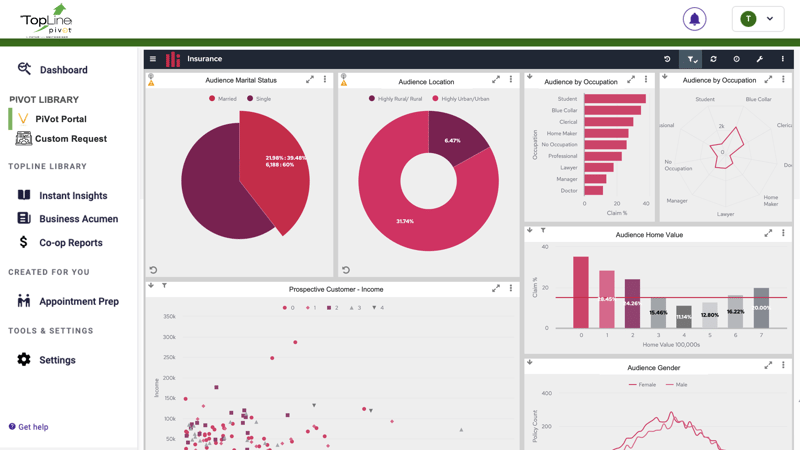Open Occupation bar chart options menu
The image size is (800, 450).
pos(646,80)
